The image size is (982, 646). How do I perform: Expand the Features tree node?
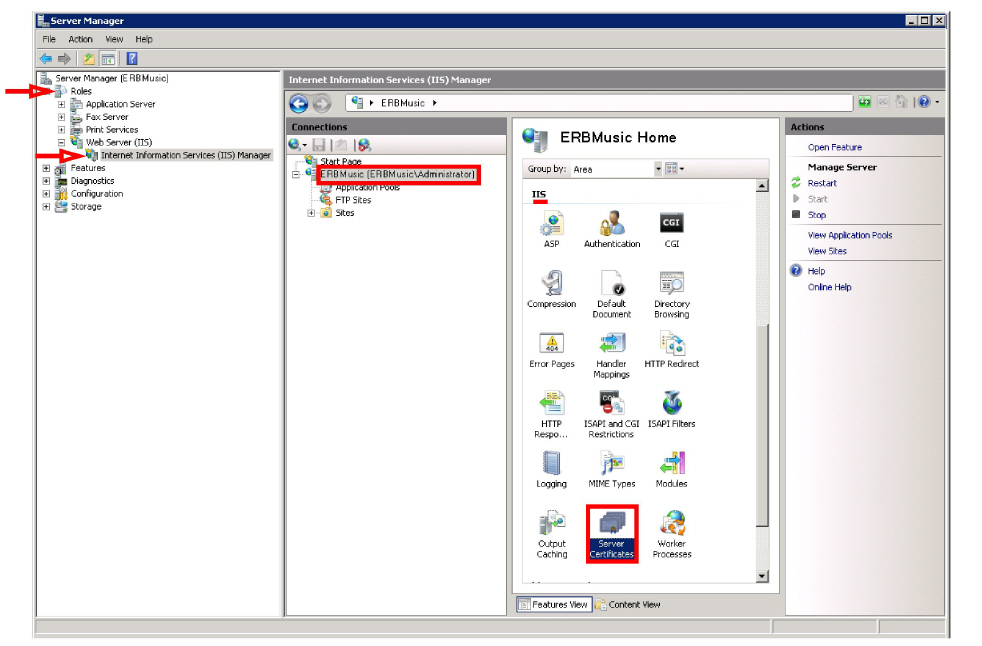click(x=46, y=168)
